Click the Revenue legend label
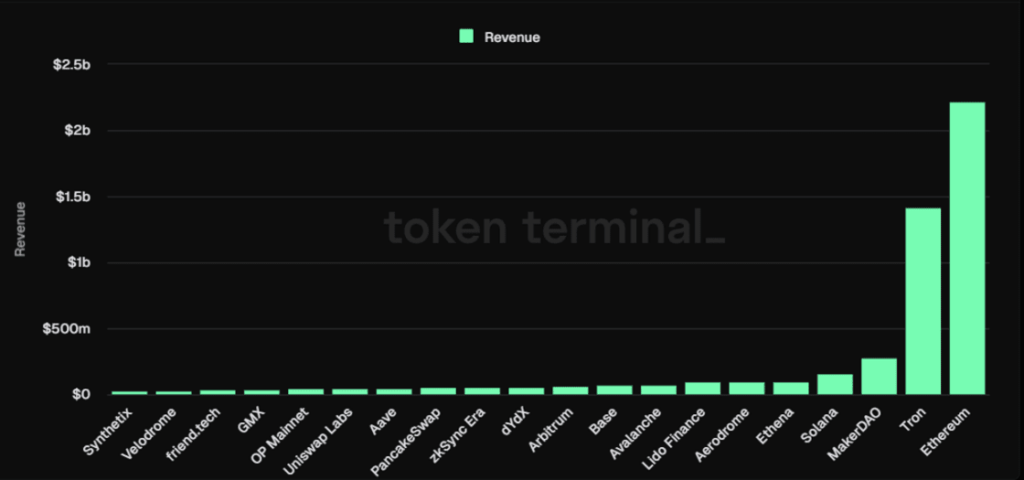1024x480 pixels. pos(512,37)
